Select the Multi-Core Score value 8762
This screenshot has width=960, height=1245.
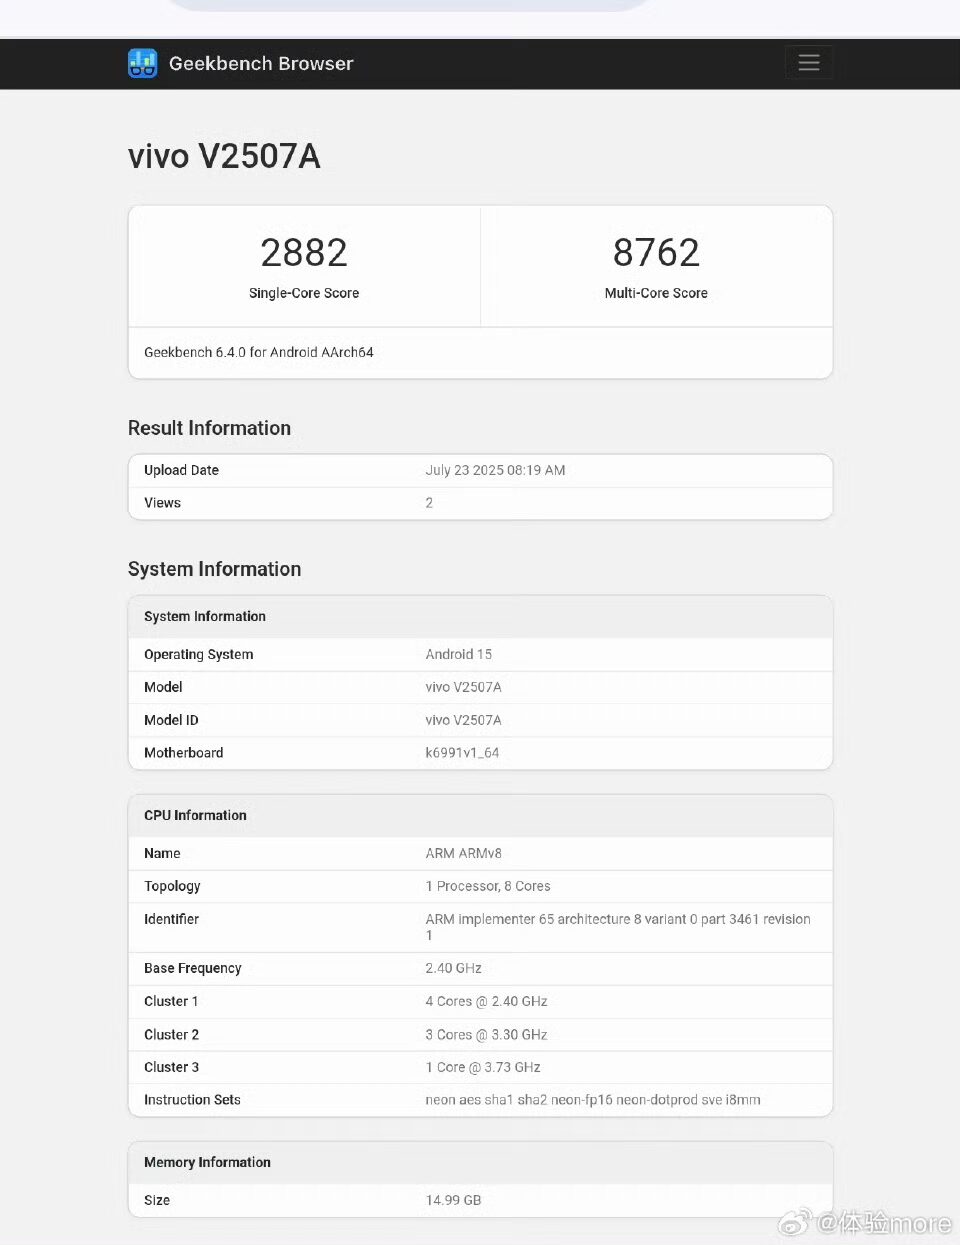pyautogui.click(x=656, y=253)
